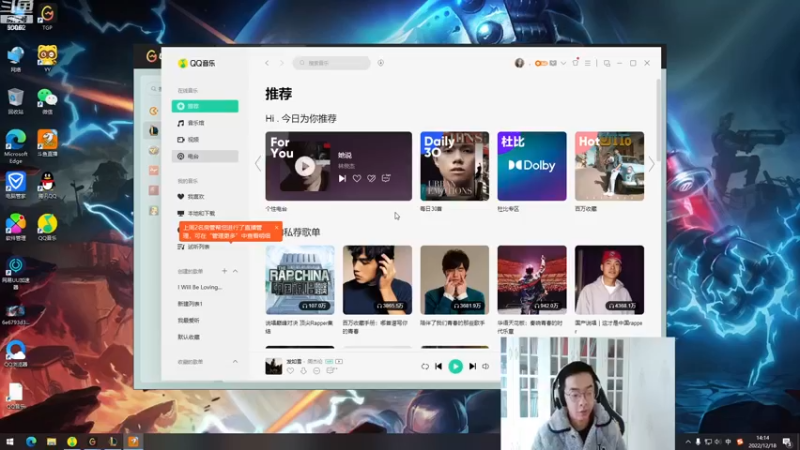The height and width of the screenshot is (450, 800).
Task: Open the Windows Start menu
Action: 9,442
